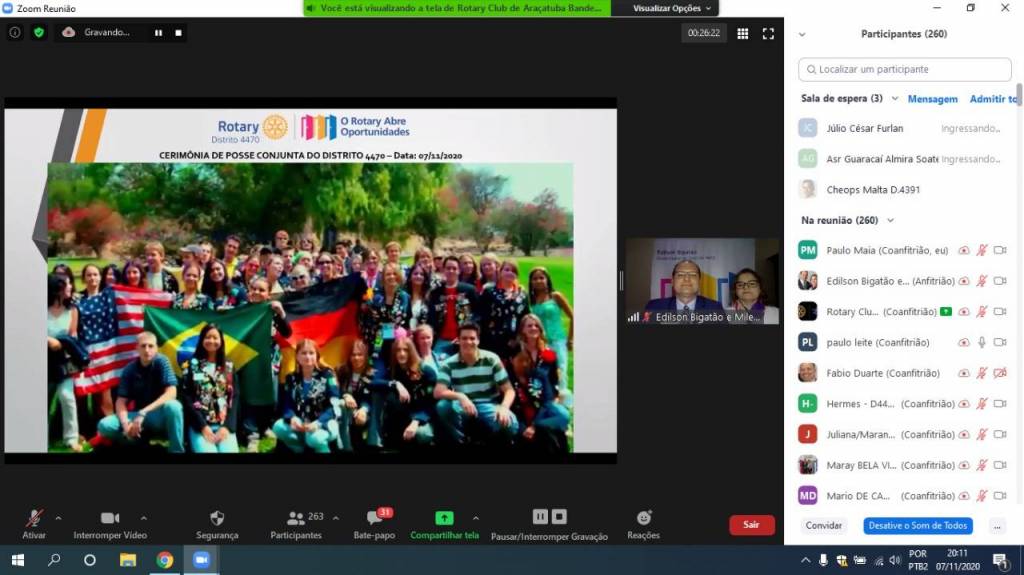Collapse the Na reunião list
Screen dimensions: 1024x575
(x=890, y=220)
